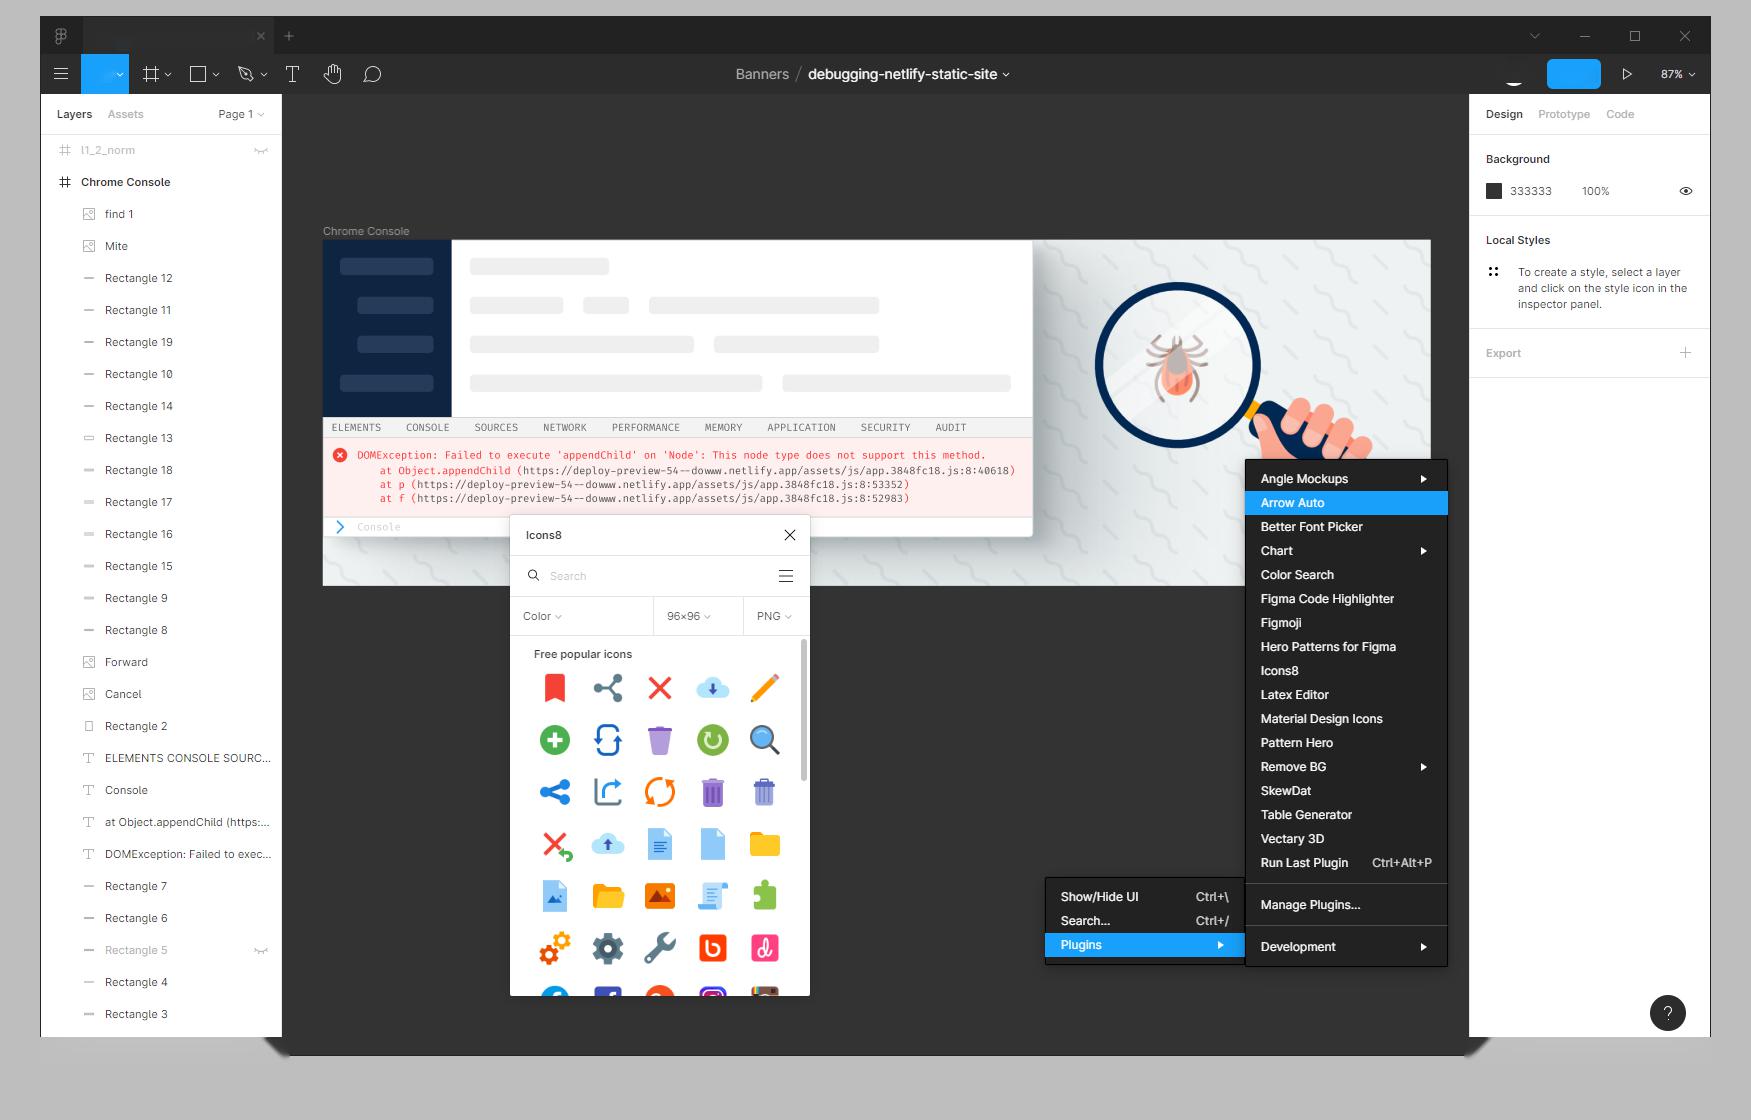The height and width of the screenshot is (1120, 1751).
Task: Select the Hand tool
Action: (333, 74)
